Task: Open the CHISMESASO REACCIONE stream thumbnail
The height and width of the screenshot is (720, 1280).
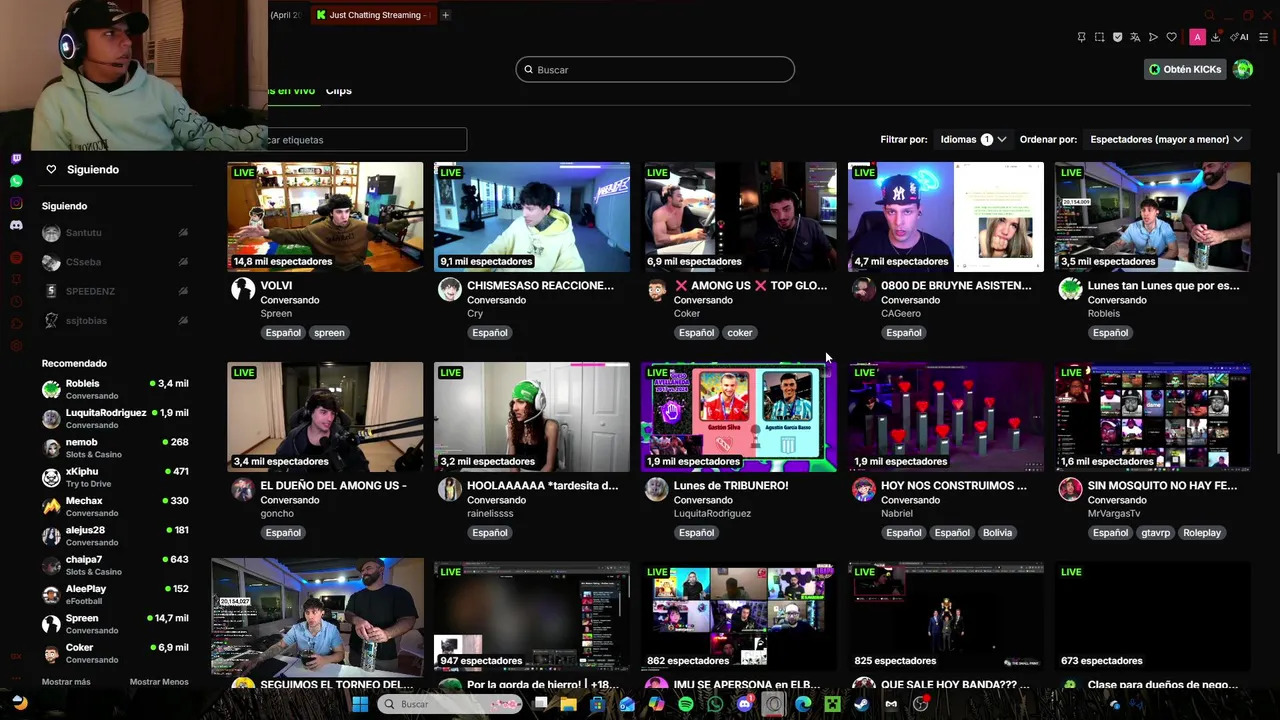Action: 532,217
